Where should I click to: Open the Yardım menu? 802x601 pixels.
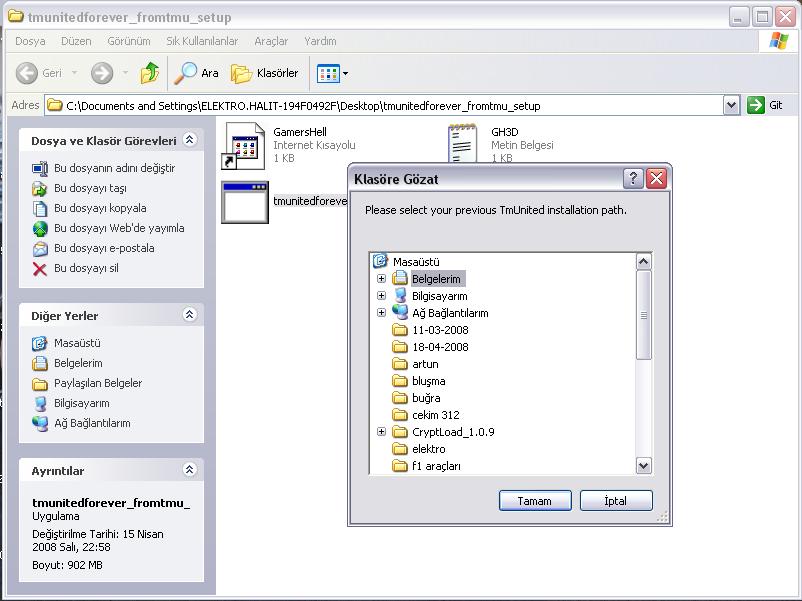tap(320, 41)
